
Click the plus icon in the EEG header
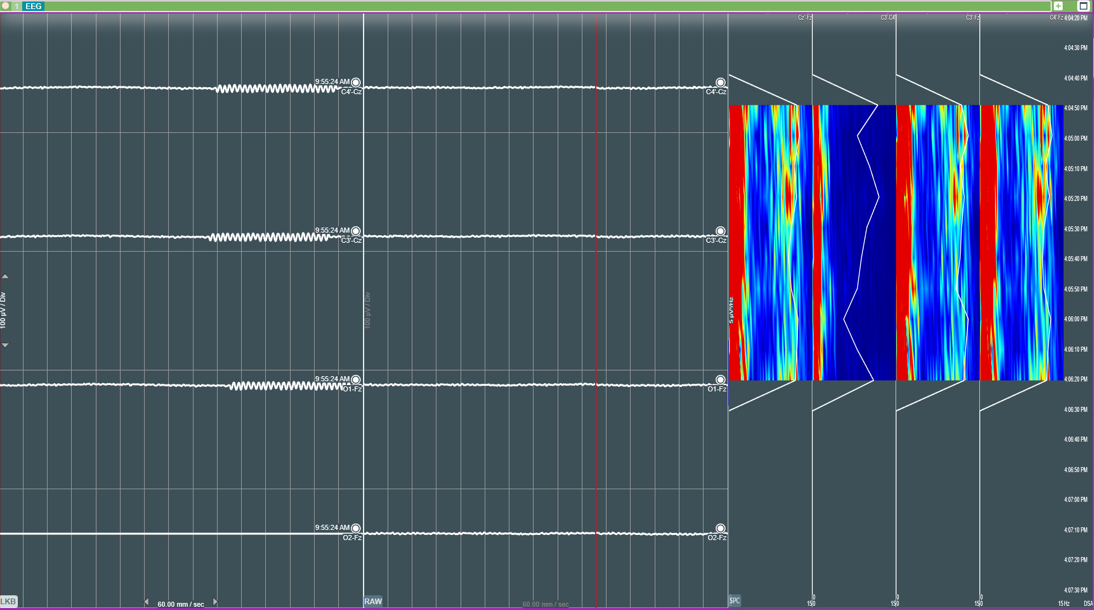(1058, 6)
